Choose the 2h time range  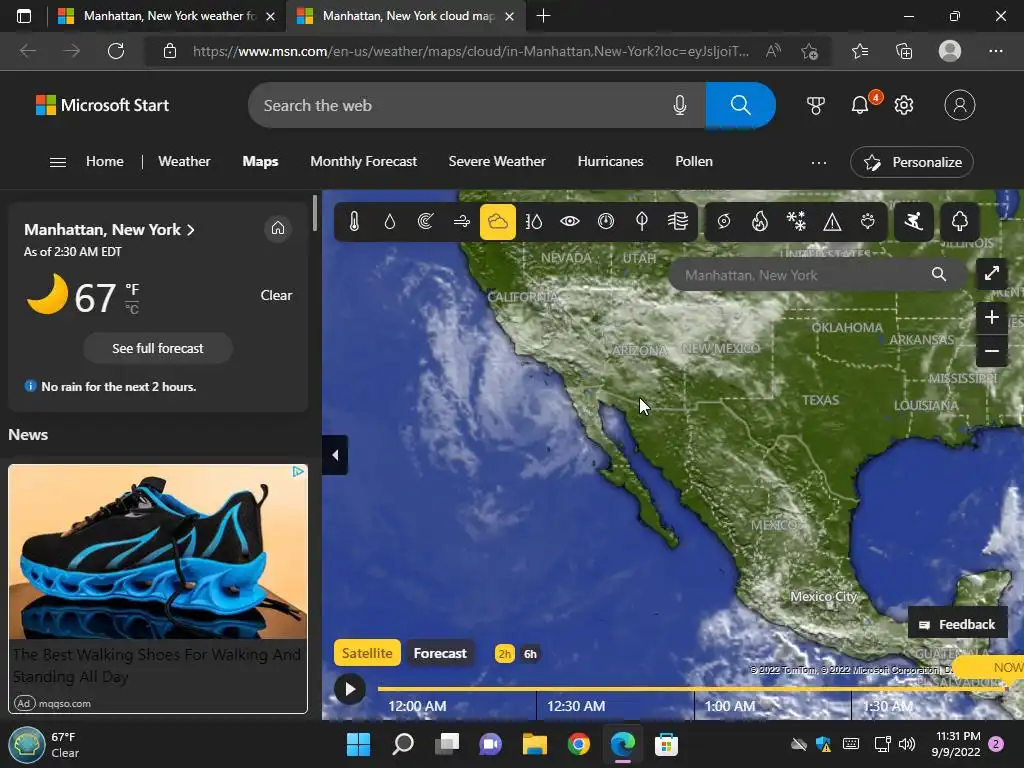[504, 654]
